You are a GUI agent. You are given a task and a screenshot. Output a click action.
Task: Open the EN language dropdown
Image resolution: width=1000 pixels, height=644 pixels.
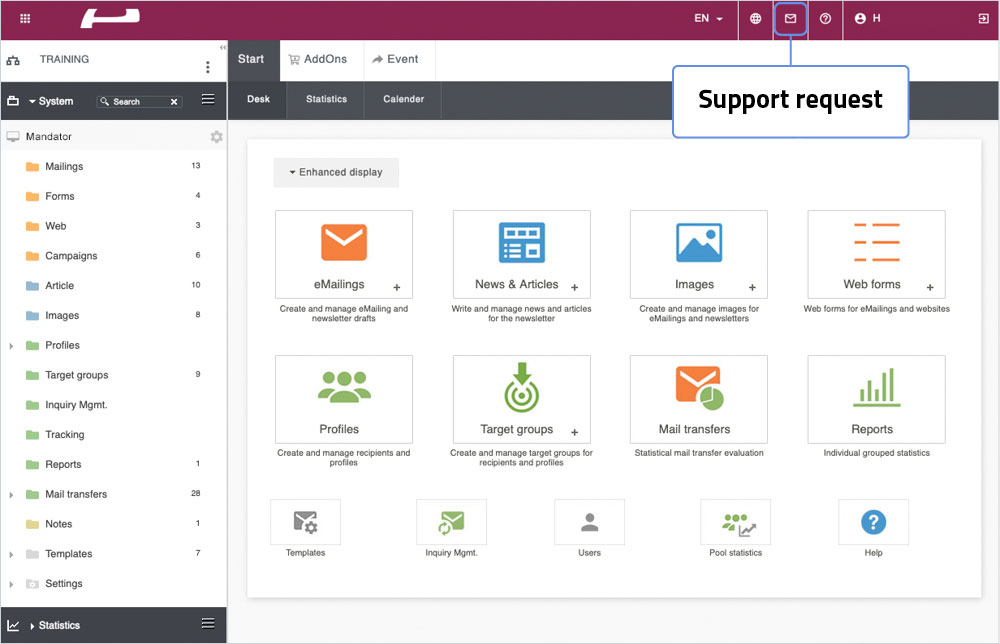pyautogui.click(x=708, y=18)
